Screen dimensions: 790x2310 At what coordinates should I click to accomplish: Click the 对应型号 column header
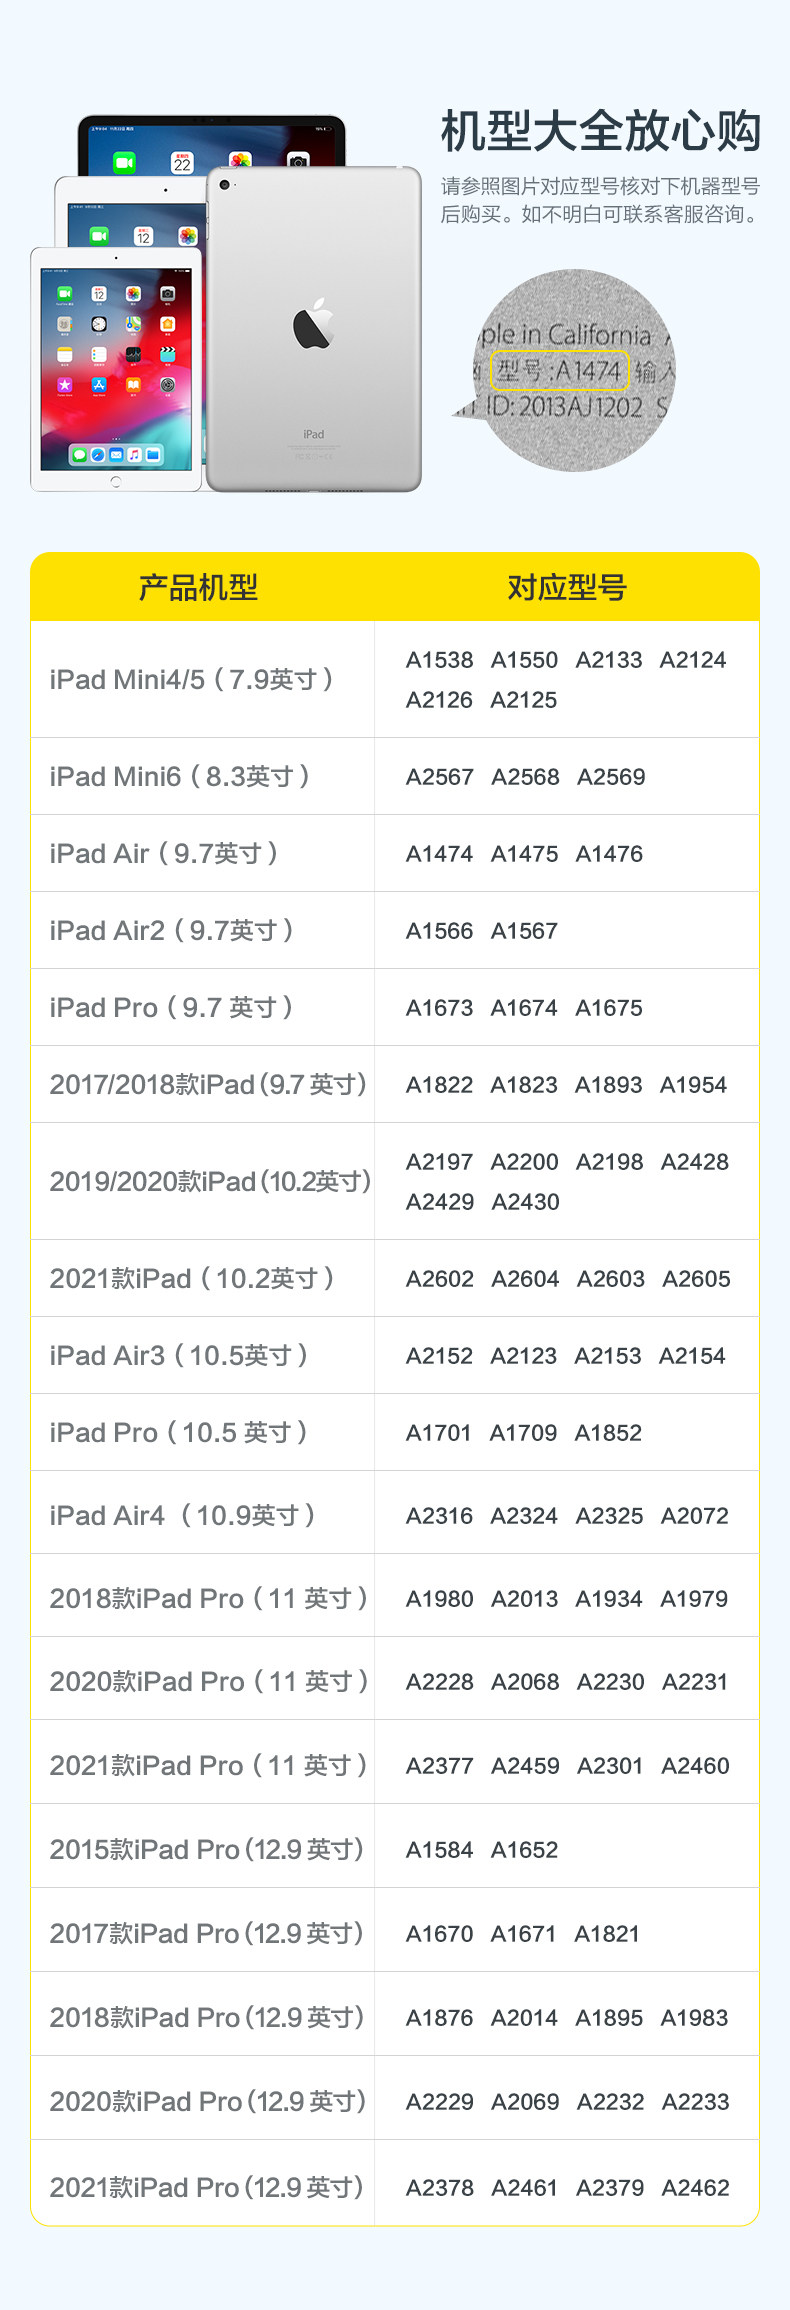click(x=566, y=587)
